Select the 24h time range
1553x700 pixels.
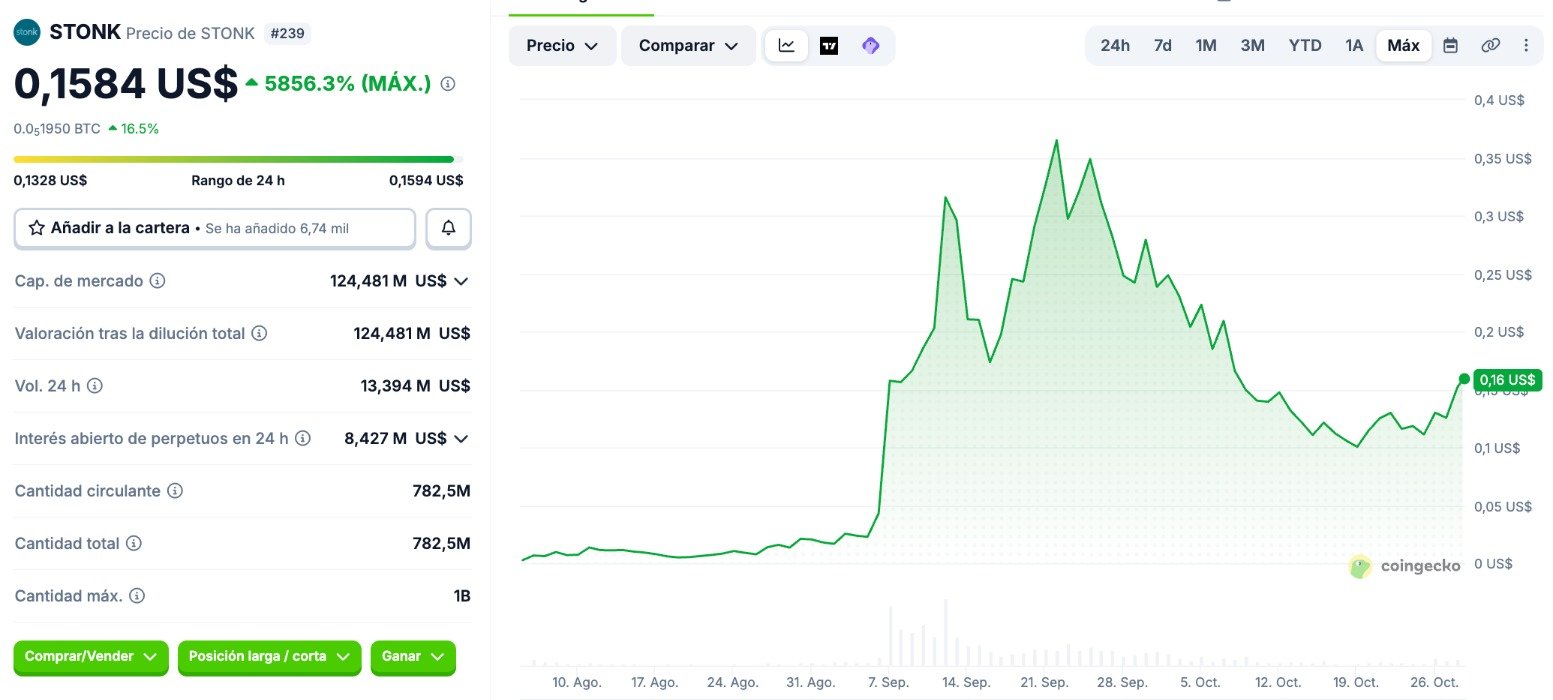coord(1115,46)
